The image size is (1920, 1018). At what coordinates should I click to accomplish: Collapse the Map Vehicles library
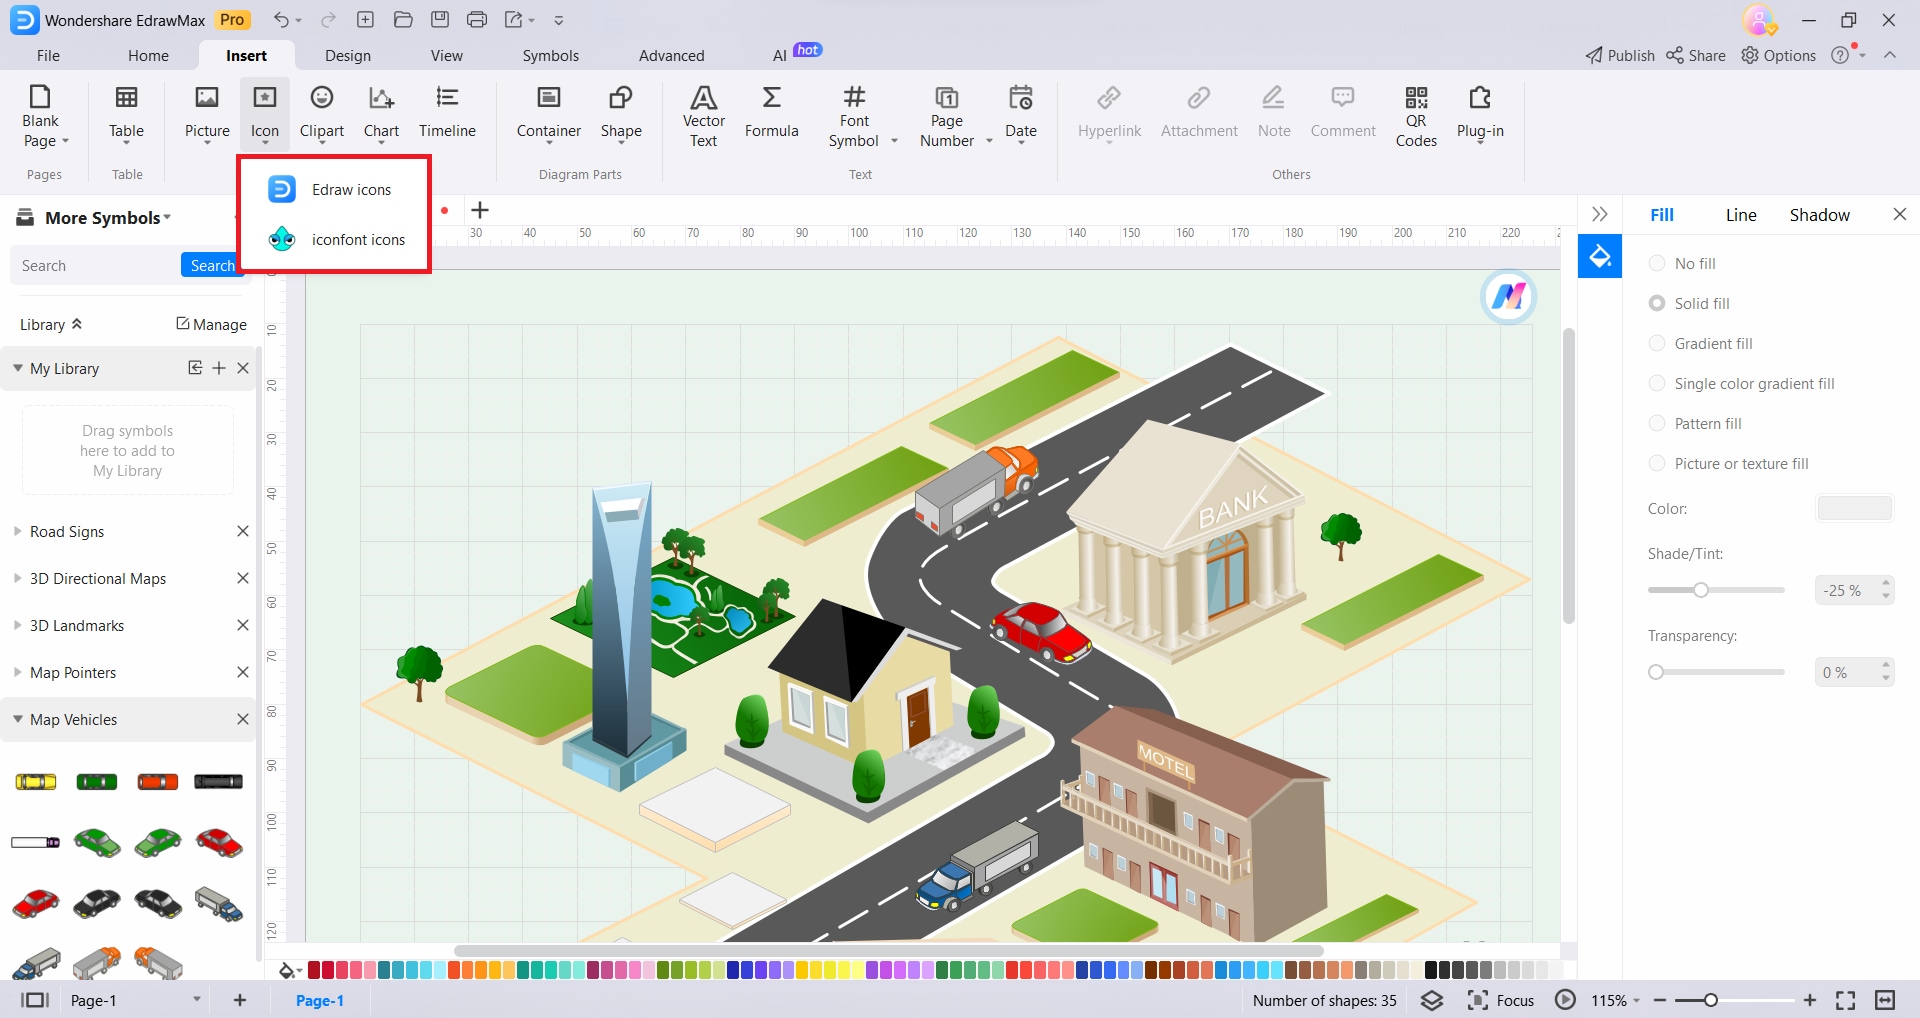(x=18, y=719)
